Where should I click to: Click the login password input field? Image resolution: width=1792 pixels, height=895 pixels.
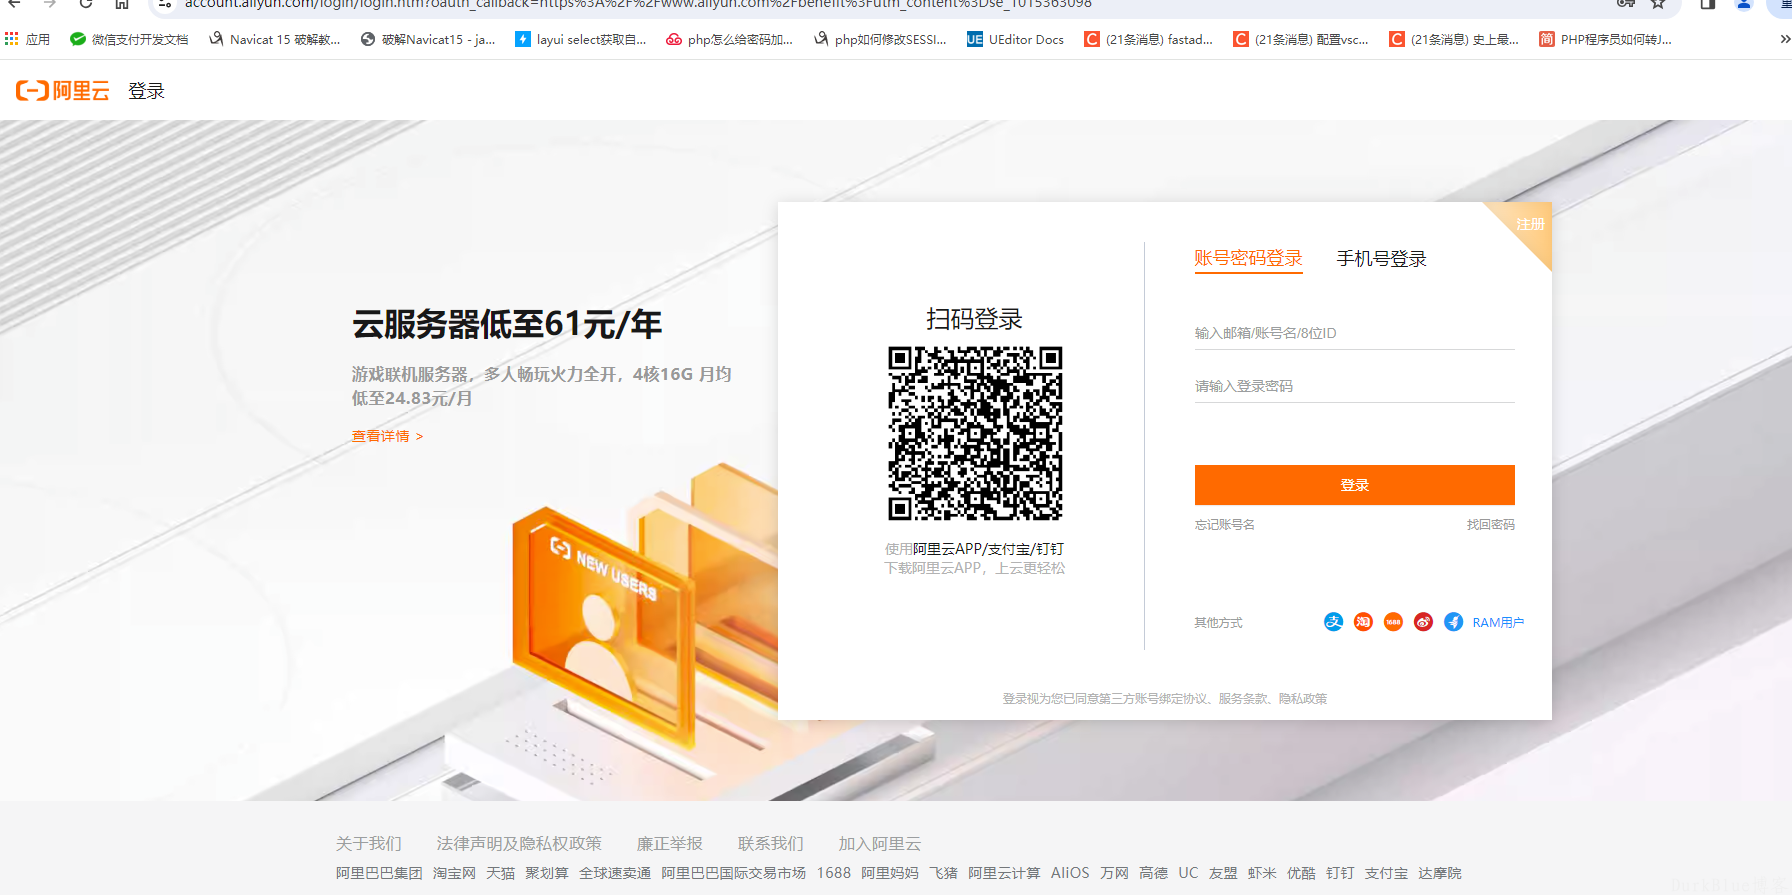(x=1354, y=386)
